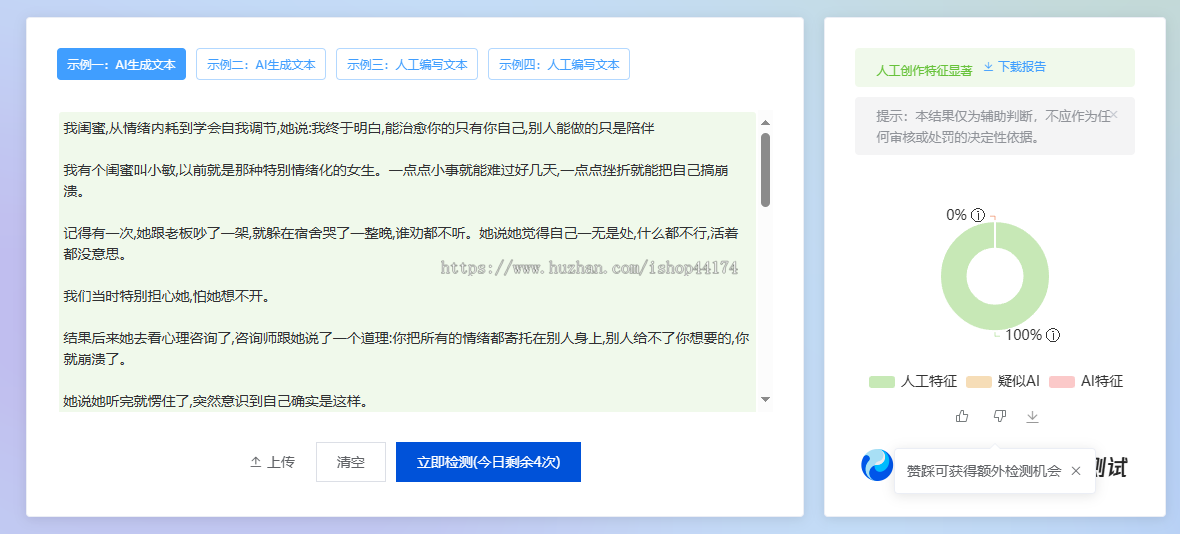
Task: Select 示例四：人工编写文本 tab
Action: point(559,64)
